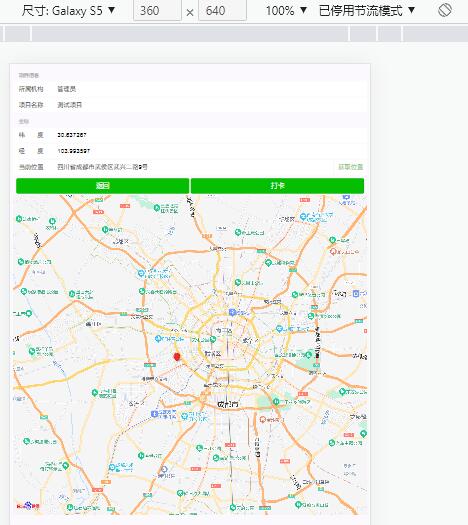Image resolution: width=468 pixels, height=525 pixels.
Task: Open the 100% zoom level dropdown
Action: click(x=287, y=11)
